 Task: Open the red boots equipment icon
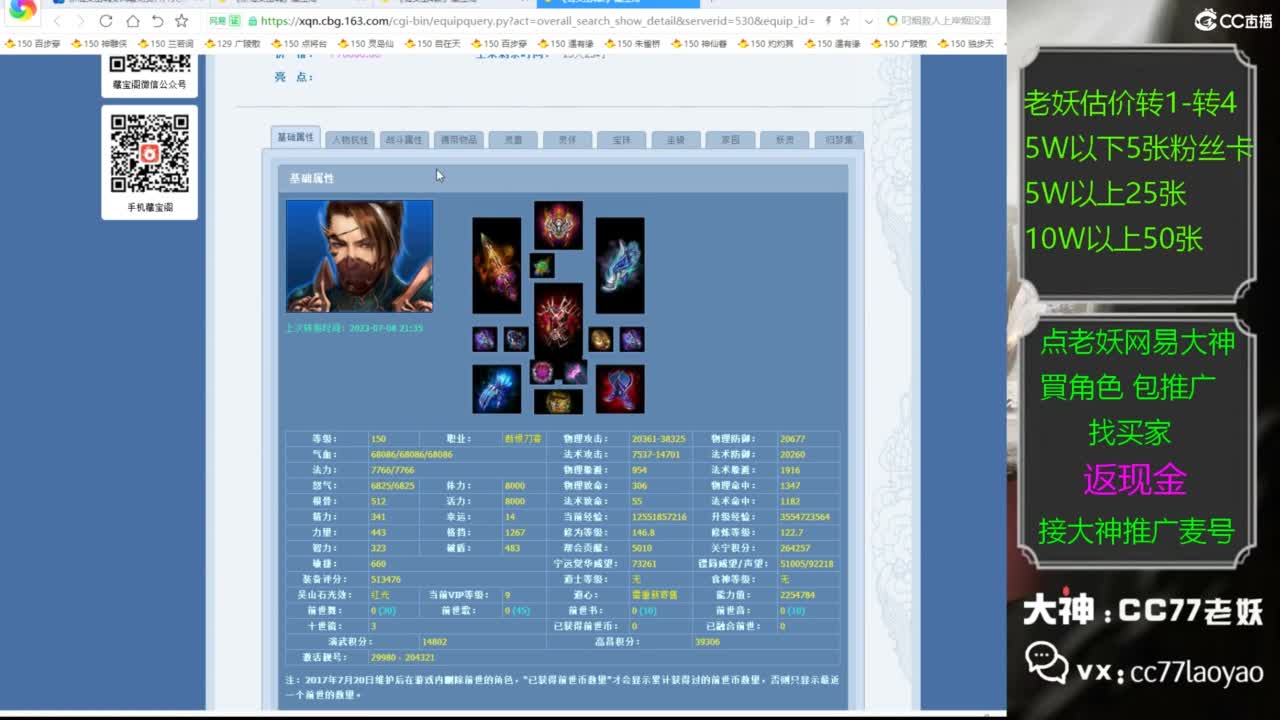point(620,389)
